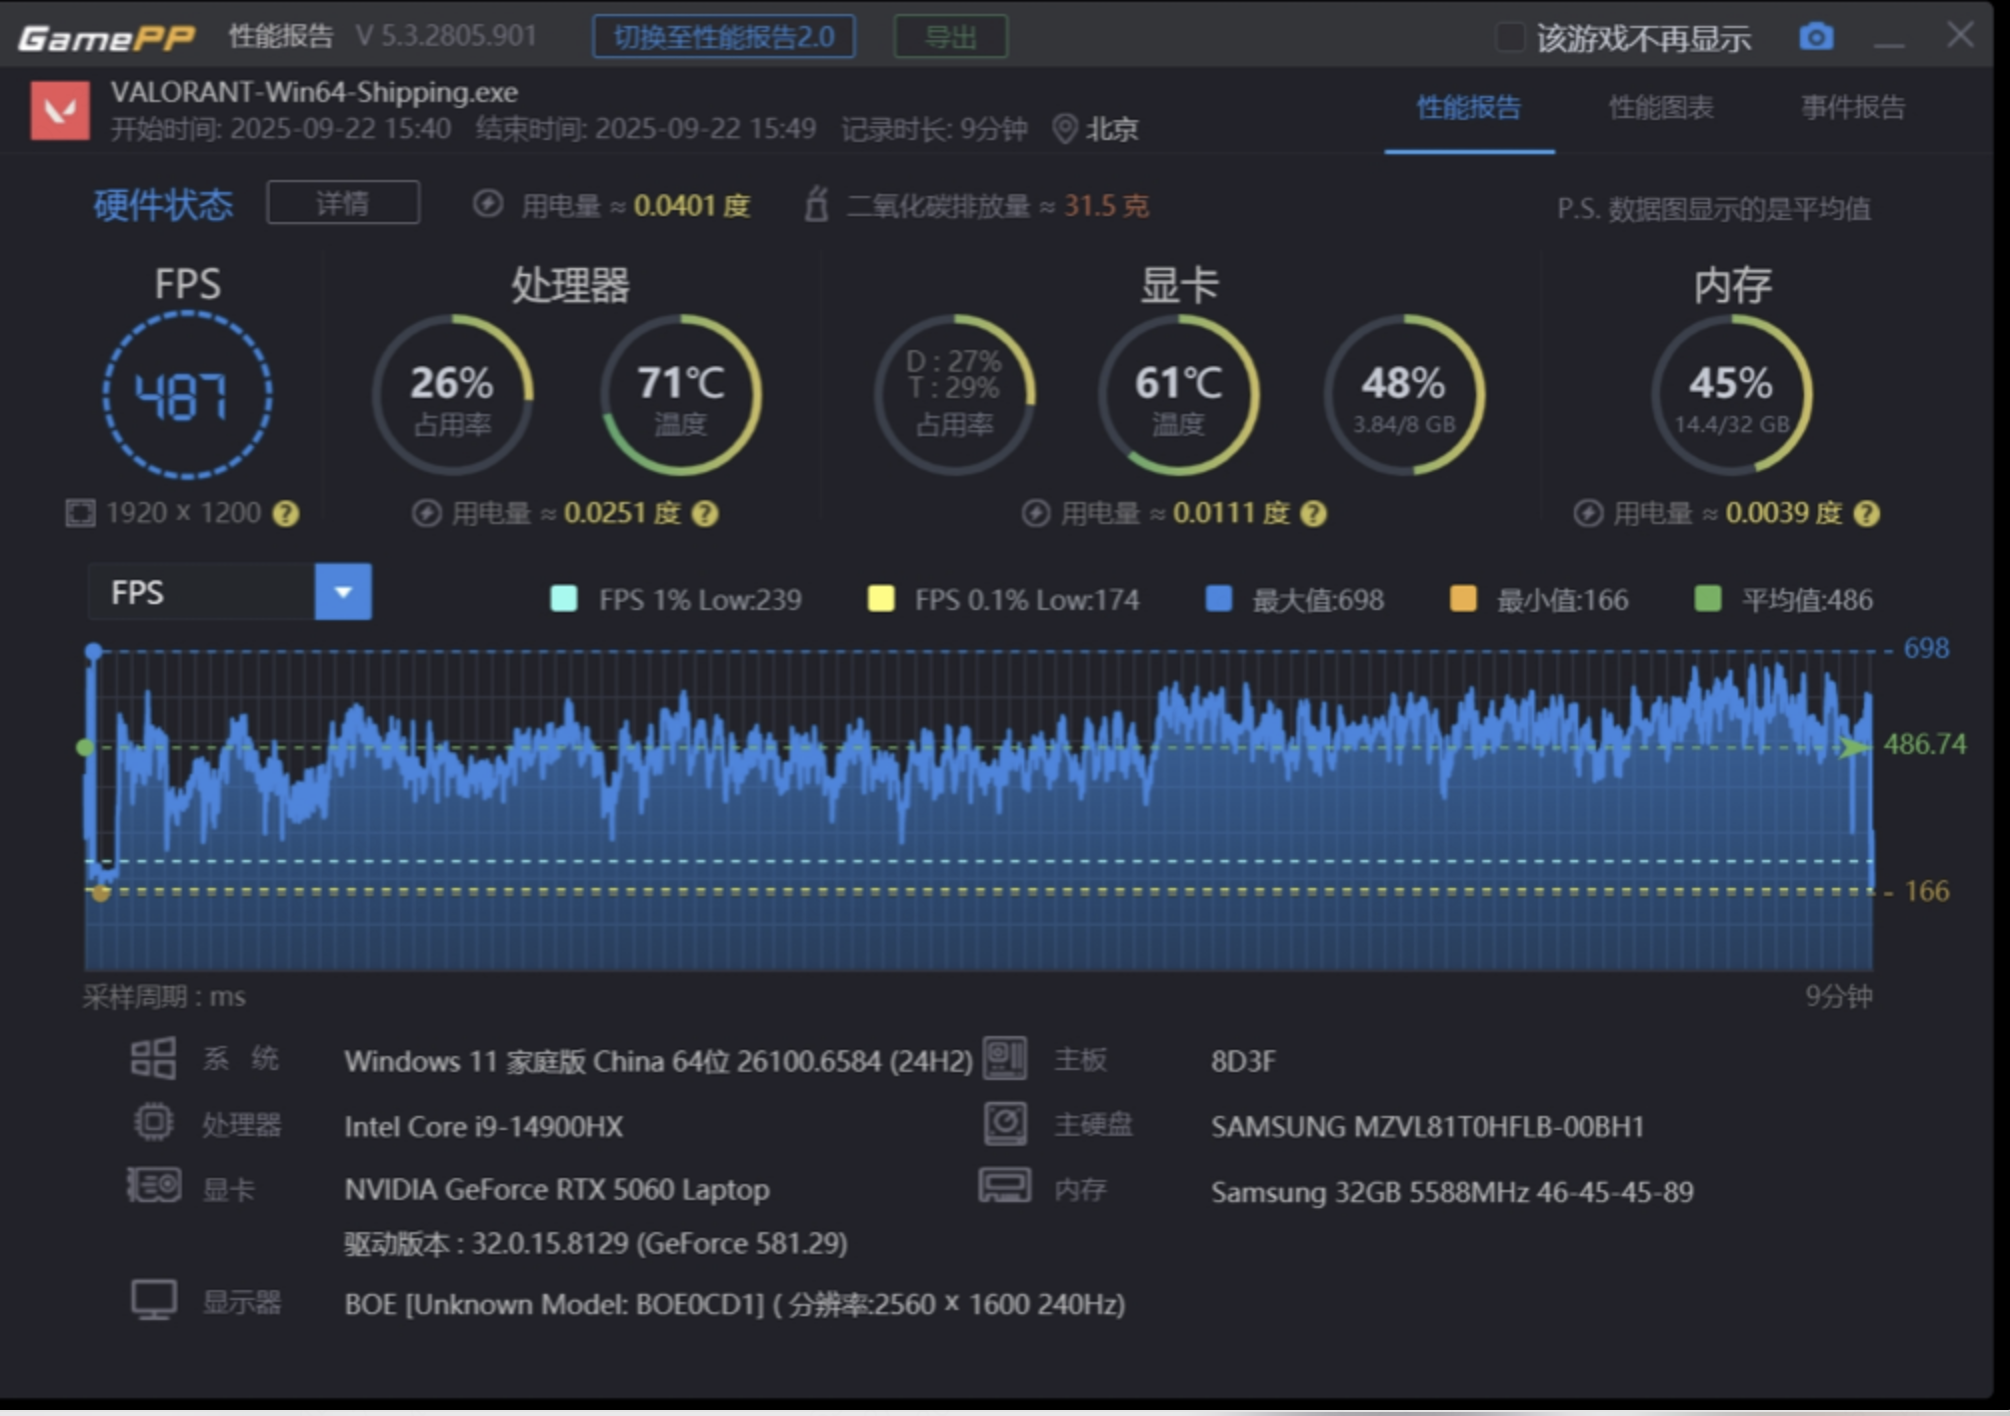The image size is (2010, 1416).
Task: Click the FPS circular gauge showing 487
Action: pos(187,395)
